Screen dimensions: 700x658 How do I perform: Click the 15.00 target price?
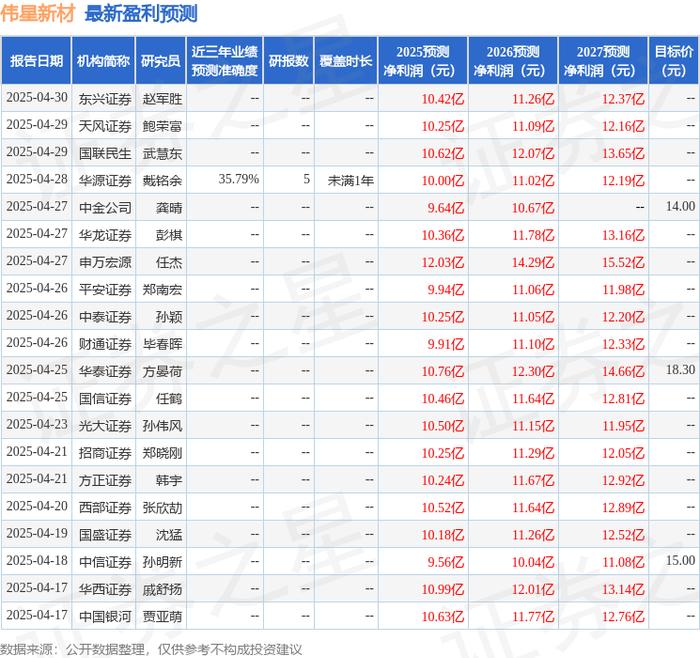point(680,560)
